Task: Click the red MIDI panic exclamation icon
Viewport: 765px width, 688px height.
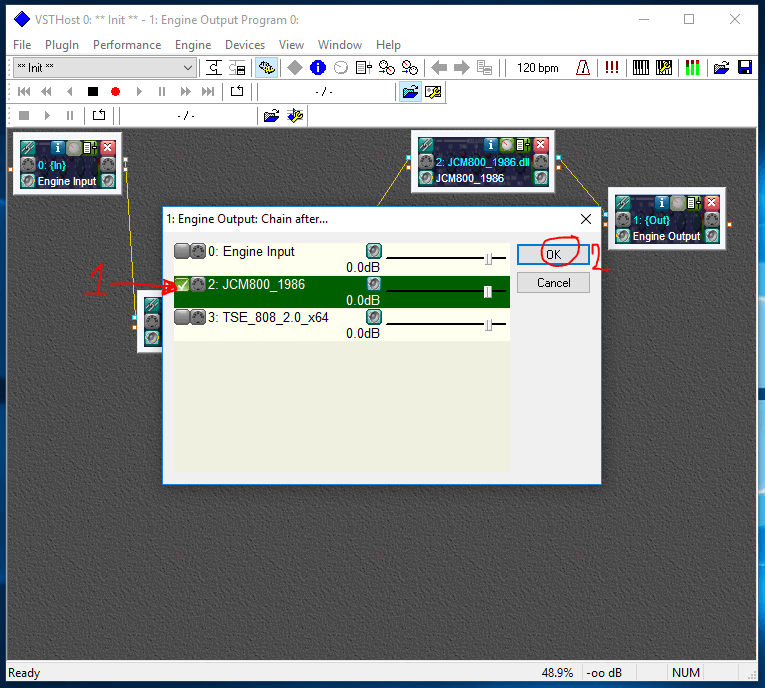Action: [x=611, y=68]
